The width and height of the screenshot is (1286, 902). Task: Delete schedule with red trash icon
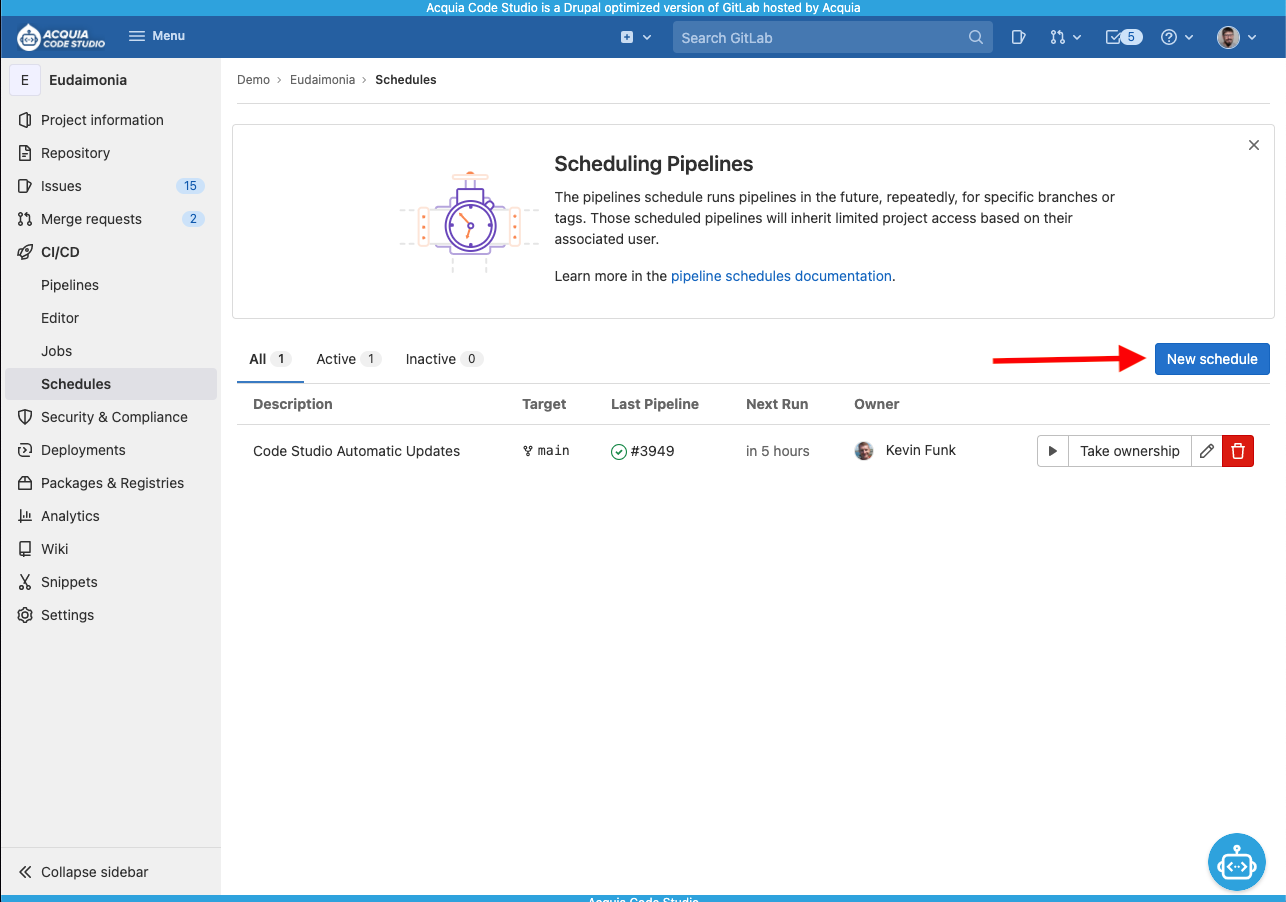(1238, 451)
